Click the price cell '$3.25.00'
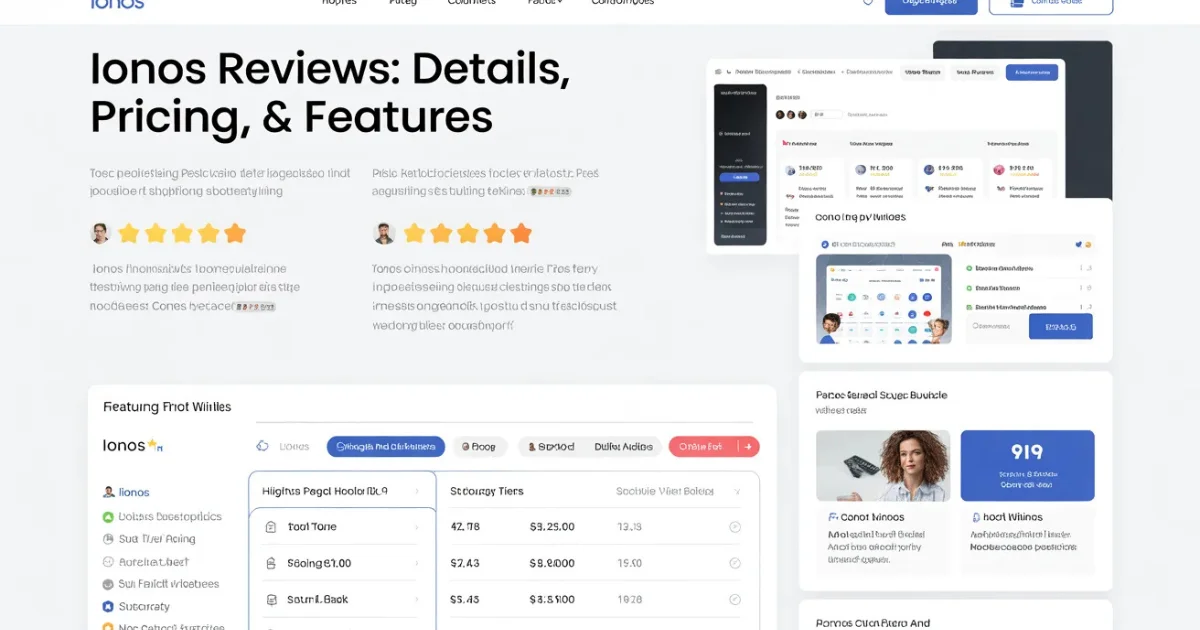The height and width of the screenshot is (630, 1200). pos(552,527)
